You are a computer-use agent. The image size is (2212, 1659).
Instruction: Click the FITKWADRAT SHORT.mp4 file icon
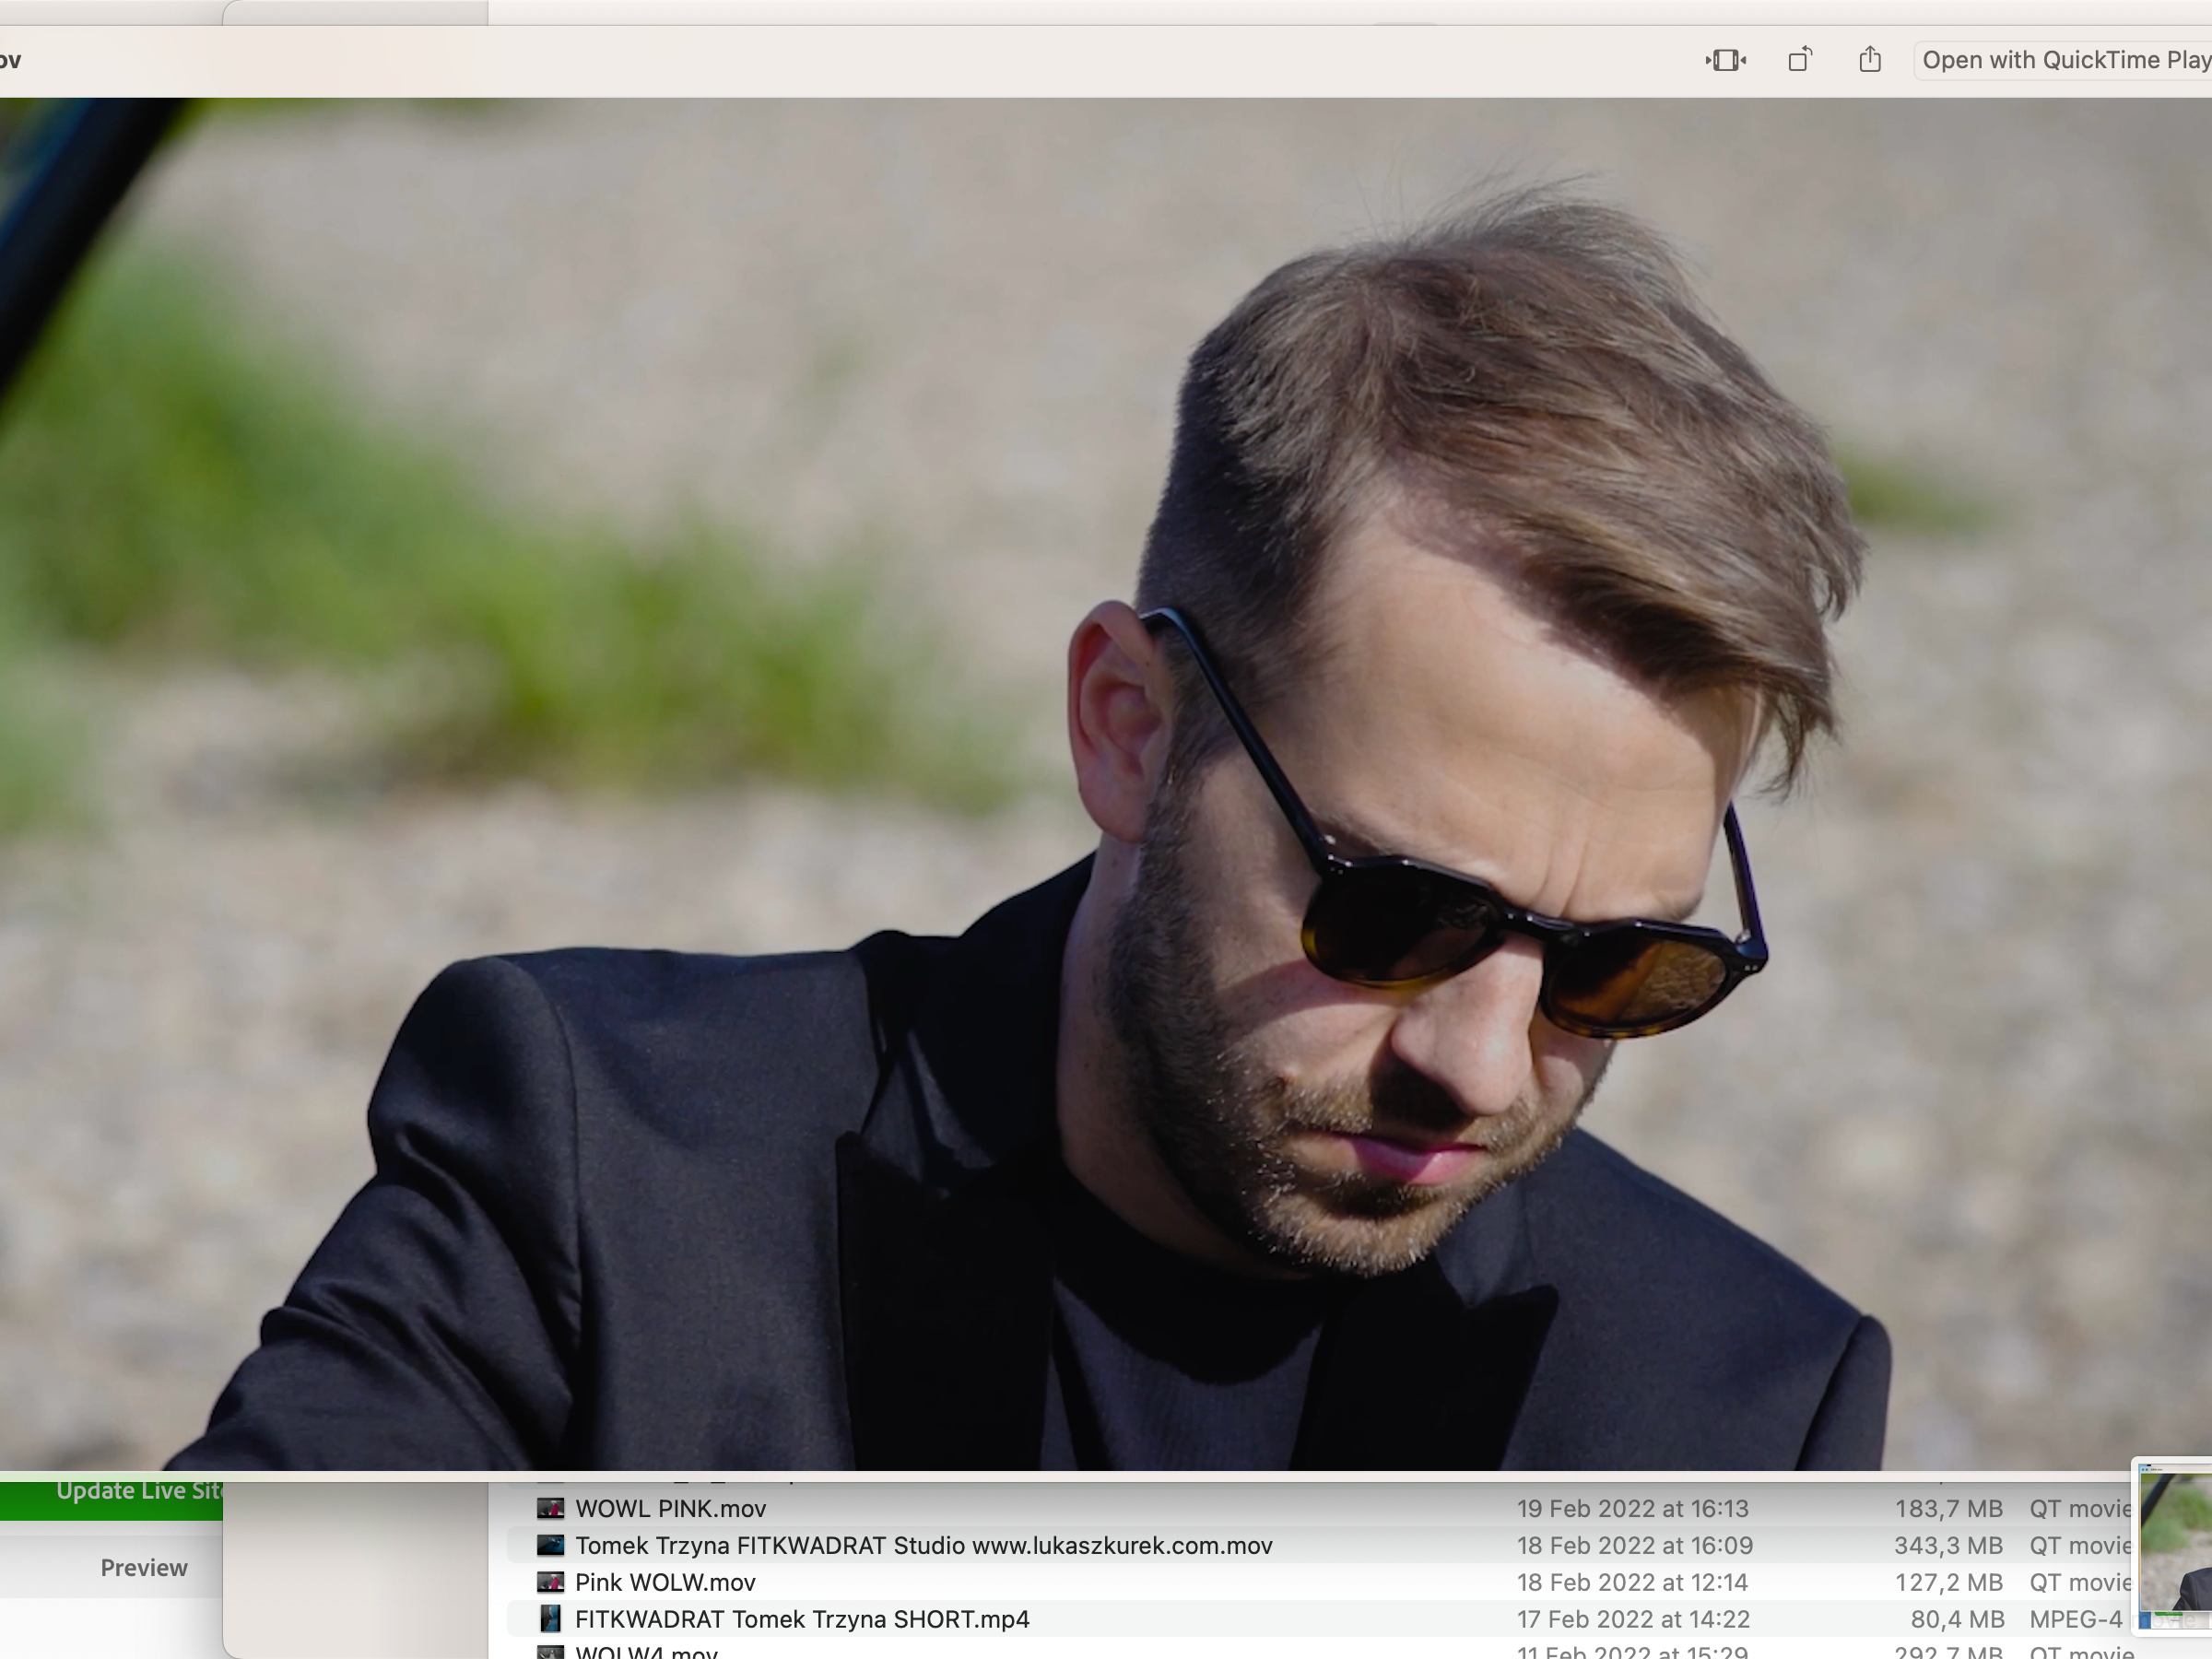point(550,1619)
